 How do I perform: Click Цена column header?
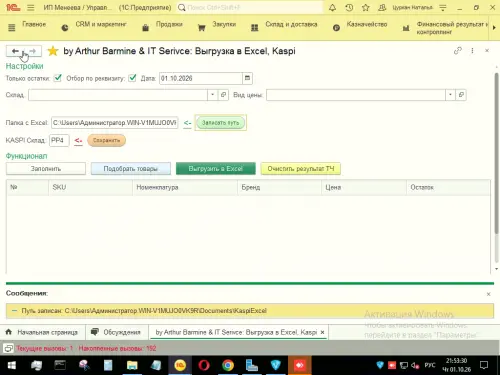364,187
